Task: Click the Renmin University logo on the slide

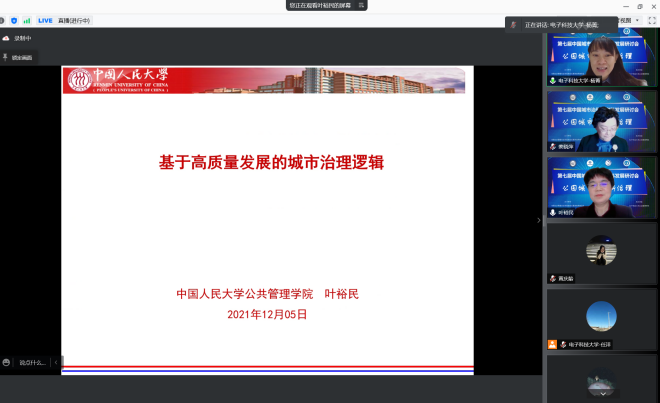Action: click(80, 80)
